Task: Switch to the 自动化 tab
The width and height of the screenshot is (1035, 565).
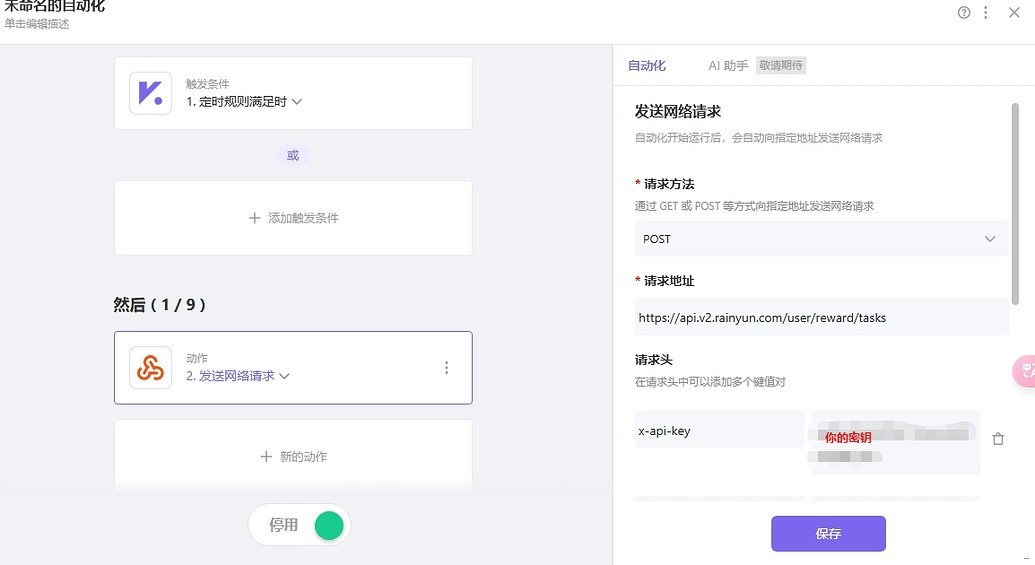Action: [x=646, y=66]
